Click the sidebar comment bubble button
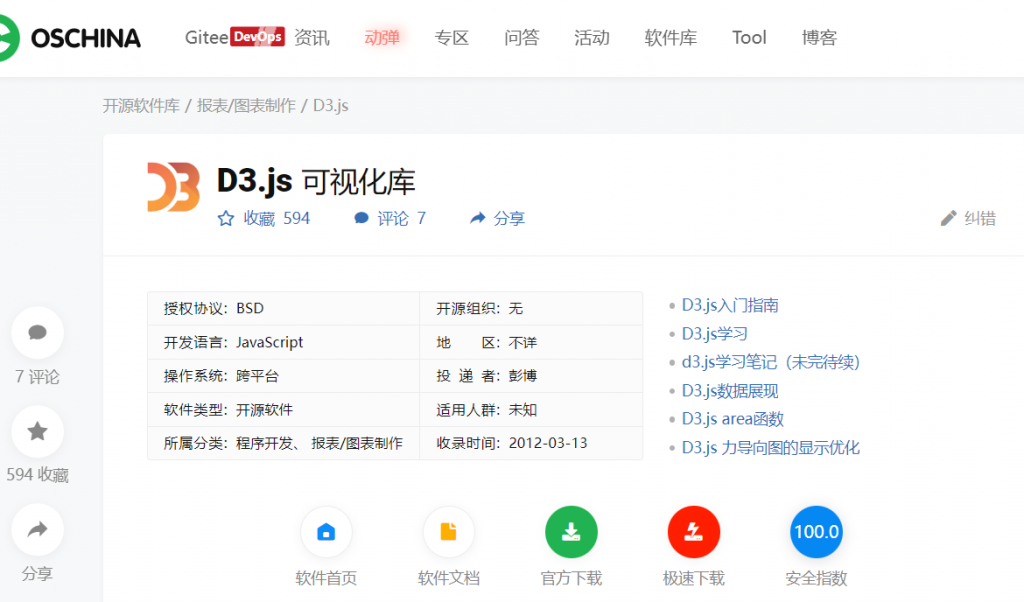1024x602 pixels. point(37,332)
